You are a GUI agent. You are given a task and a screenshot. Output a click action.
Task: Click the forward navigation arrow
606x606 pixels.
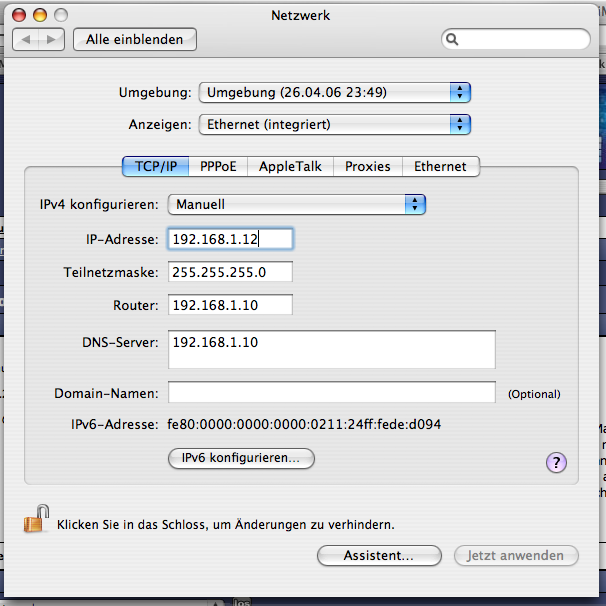pyautogui.click(x=51, y=39)
